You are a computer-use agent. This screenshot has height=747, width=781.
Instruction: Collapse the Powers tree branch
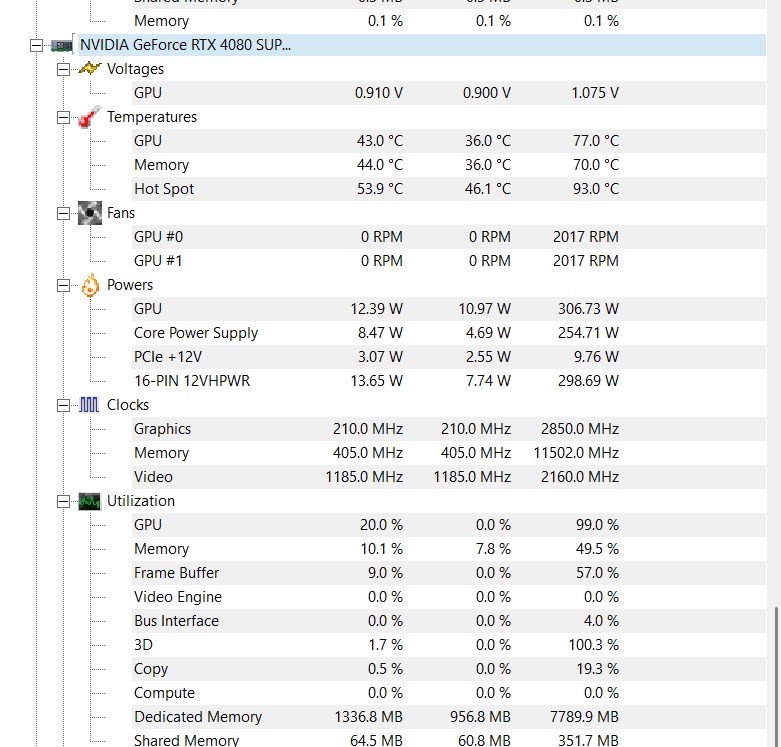[x=64, y=285]
